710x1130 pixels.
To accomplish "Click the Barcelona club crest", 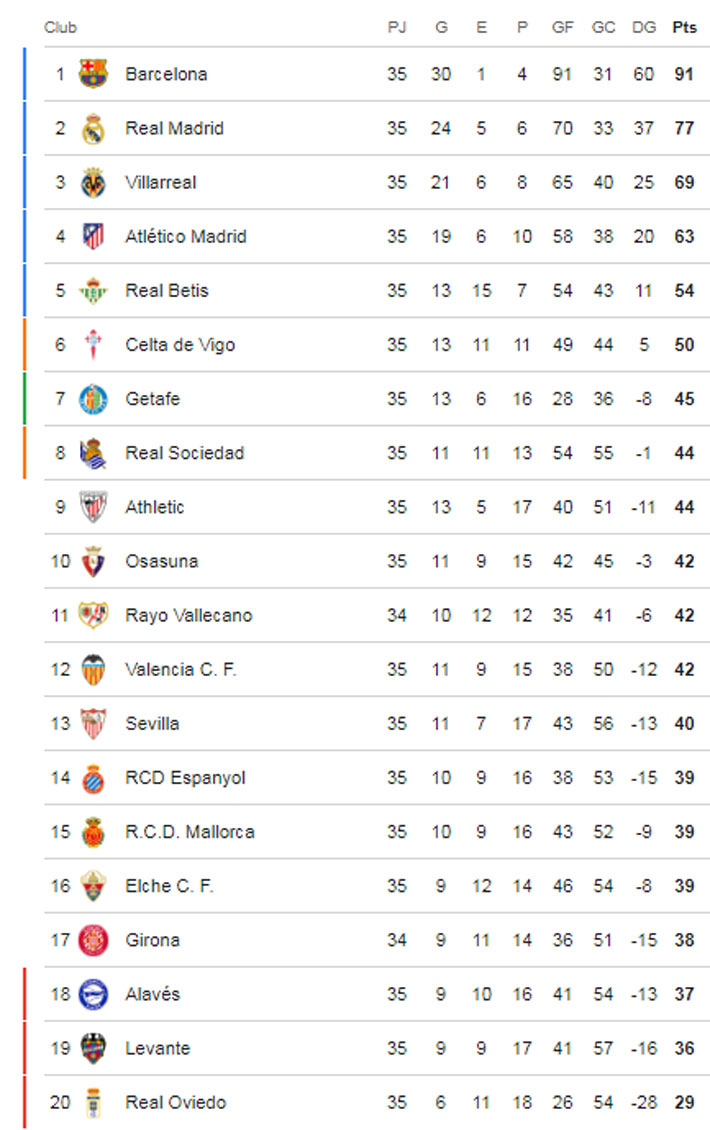I will click(93, 74).
